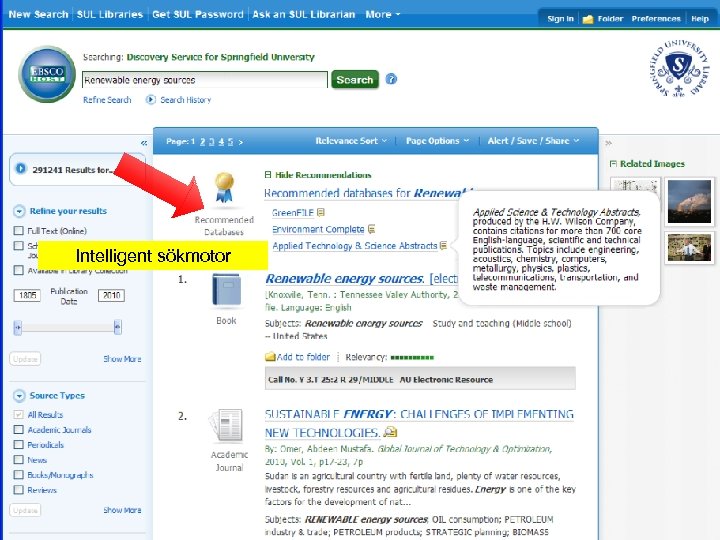Open Environment Complete description note icon

click(371, 229)
